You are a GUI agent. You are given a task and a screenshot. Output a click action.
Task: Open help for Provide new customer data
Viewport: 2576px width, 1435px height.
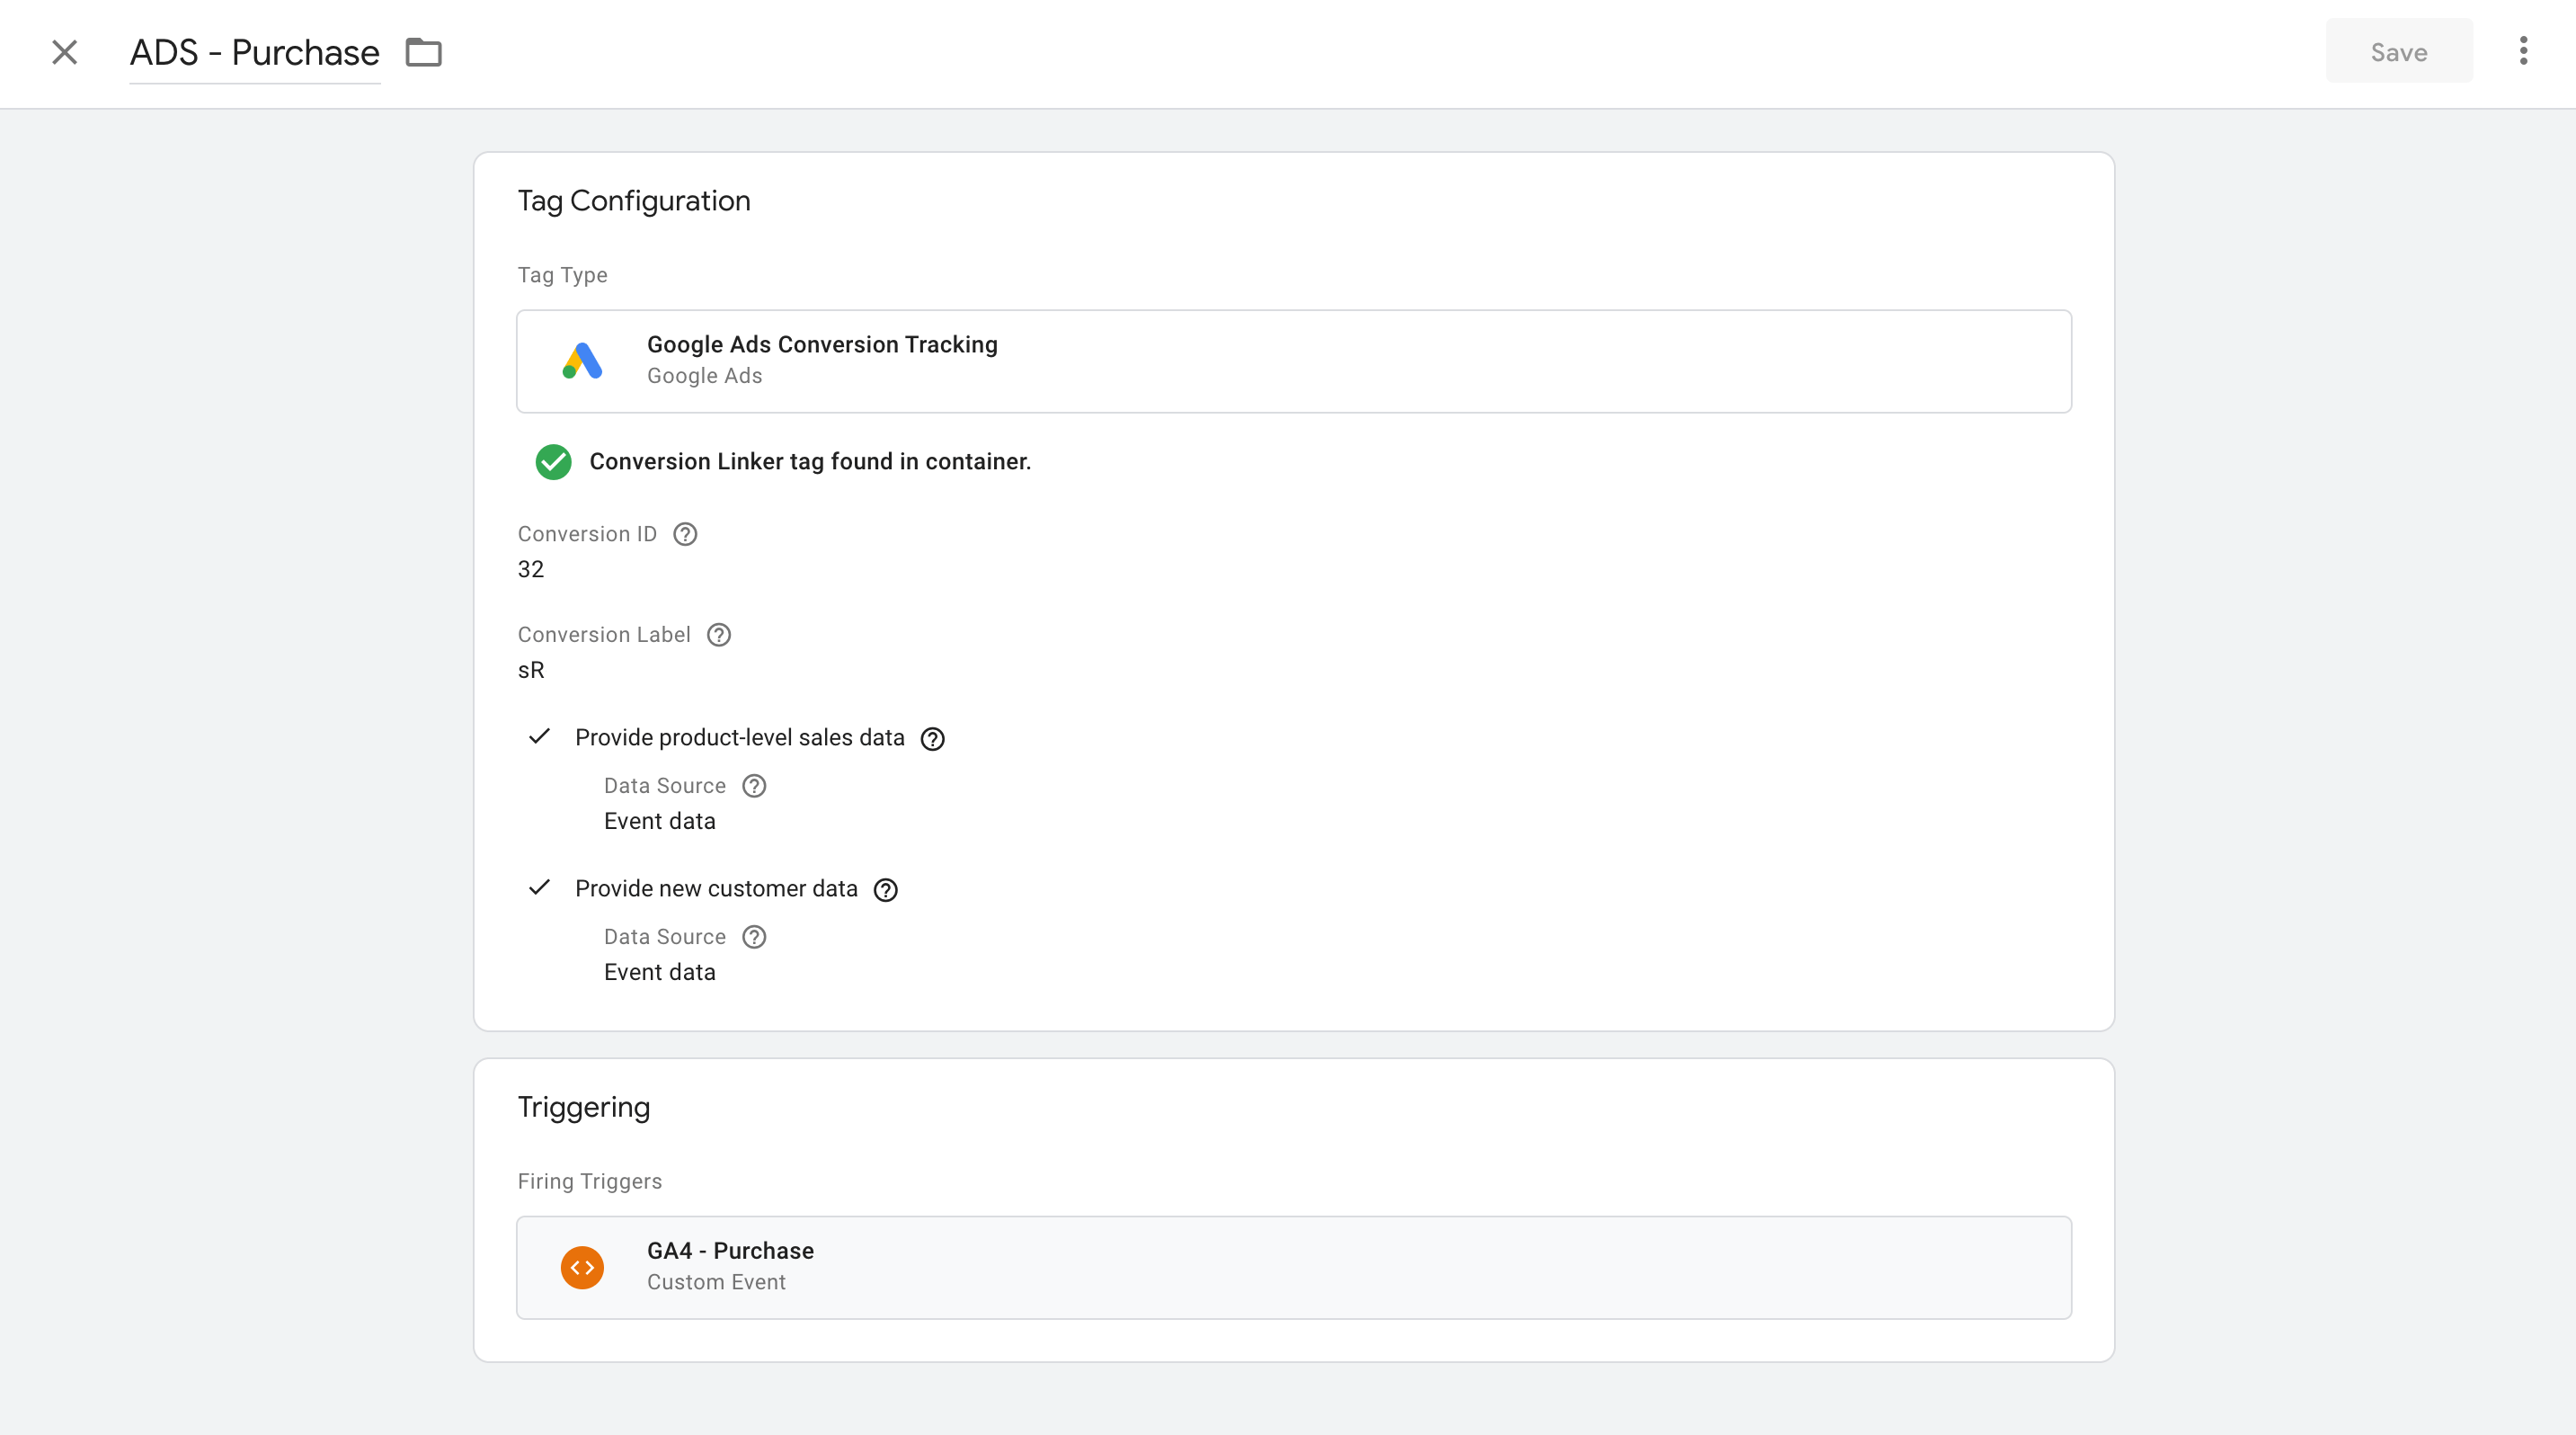(886, 890)
